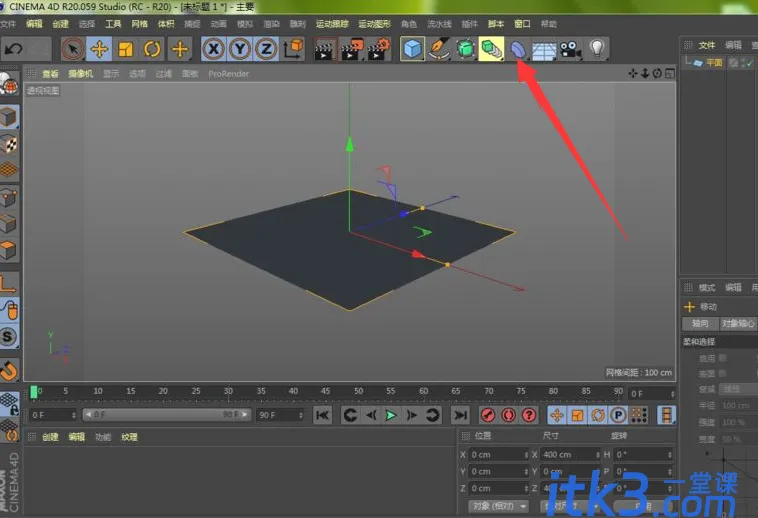758x518 pixels.
Task: Open the blue bend deformer icon
Action: coord(518,49)
